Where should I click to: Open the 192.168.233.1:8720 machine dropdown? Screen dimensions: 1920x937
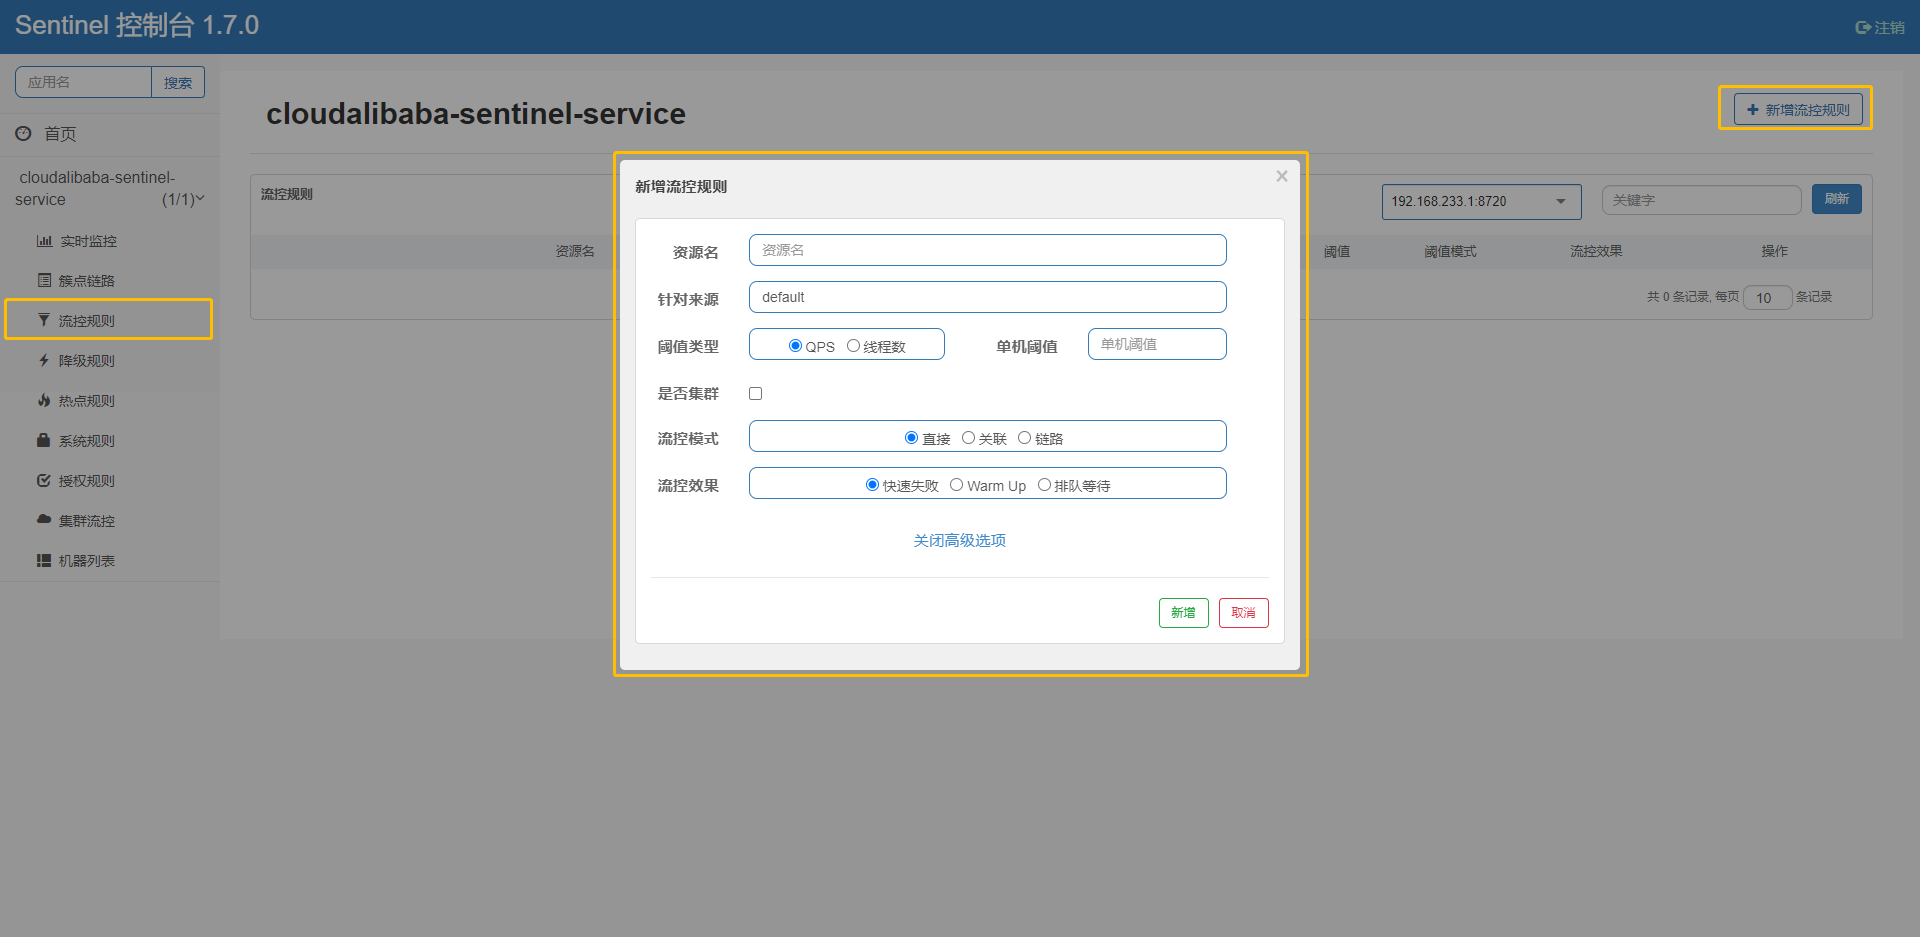point(1481,201)
